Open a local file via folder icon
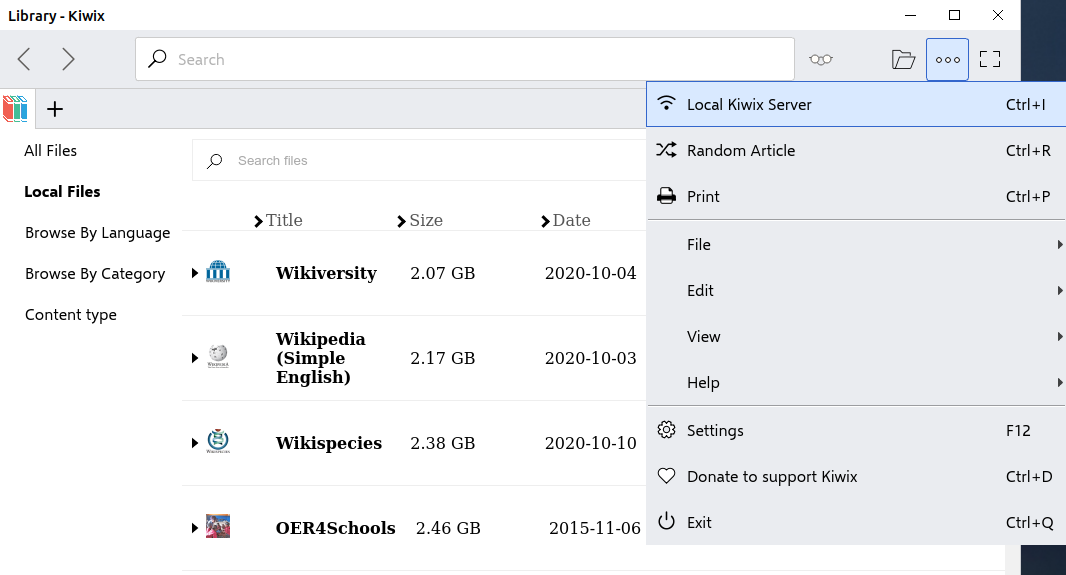This screenshot has width=1066, height=575. pyautogui.click(x=903, y=59)
